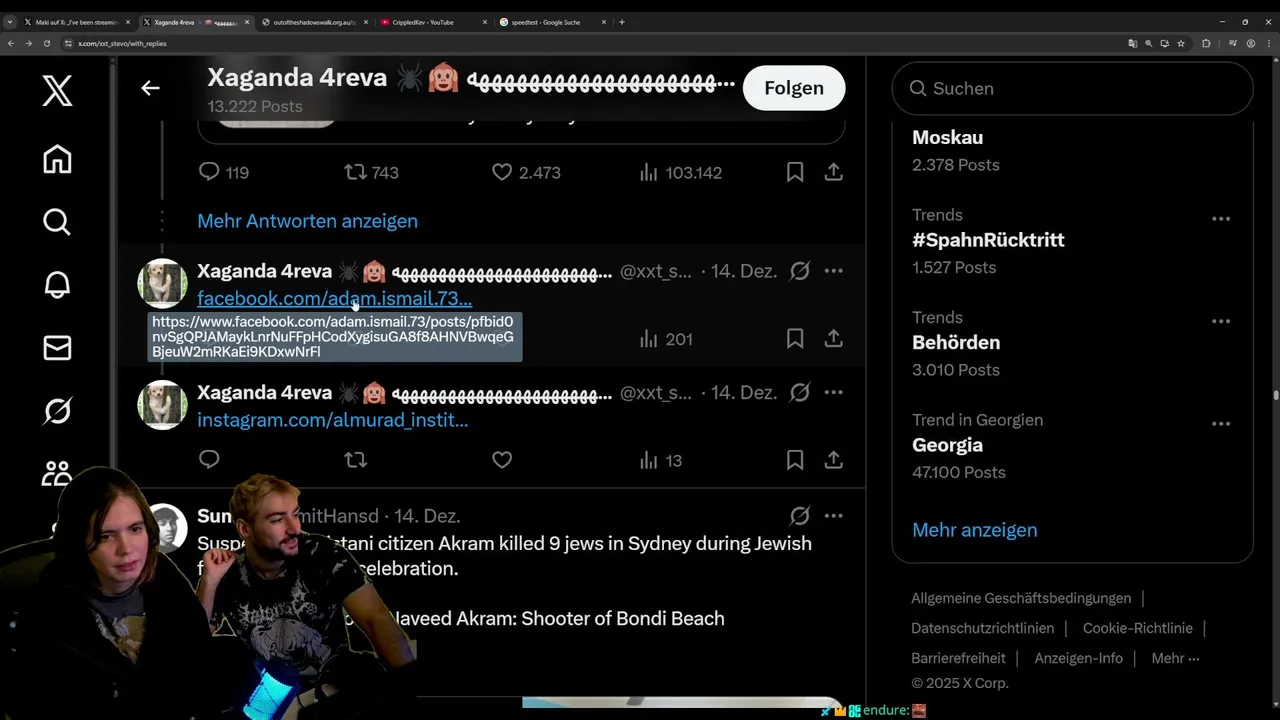Open Datenschutzrichtlinien link

pos(982,628)
